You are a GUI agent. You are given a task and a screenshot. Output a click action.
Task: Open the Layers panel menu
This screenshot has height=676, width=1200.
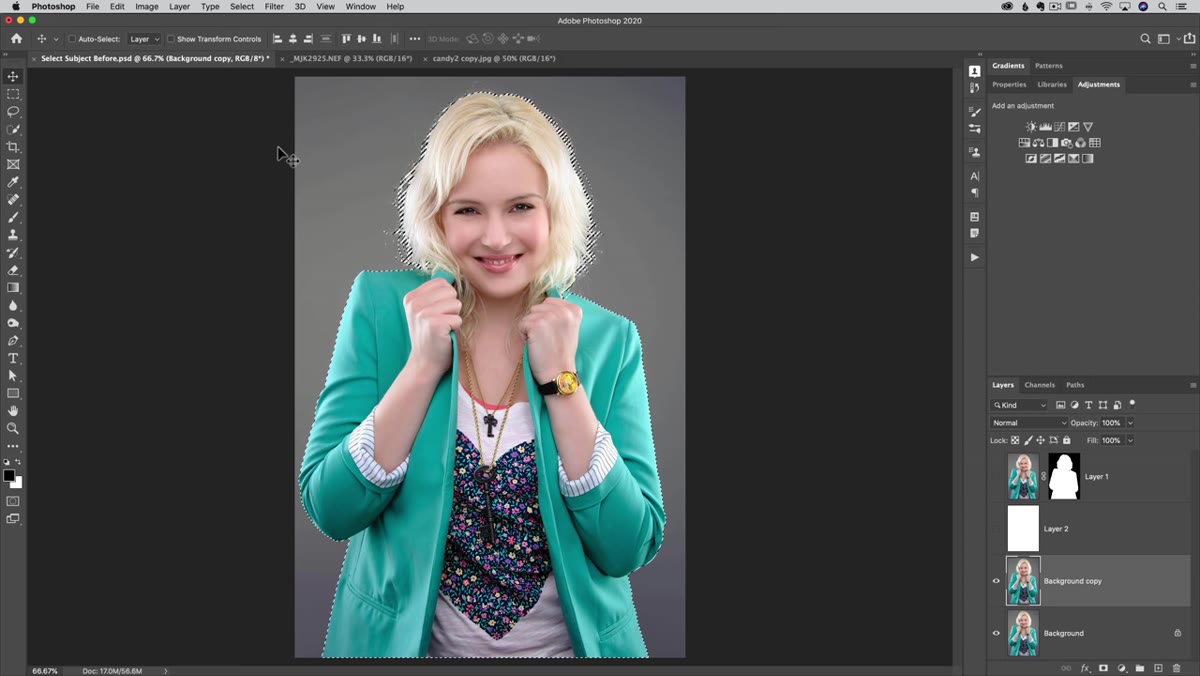1193,385
